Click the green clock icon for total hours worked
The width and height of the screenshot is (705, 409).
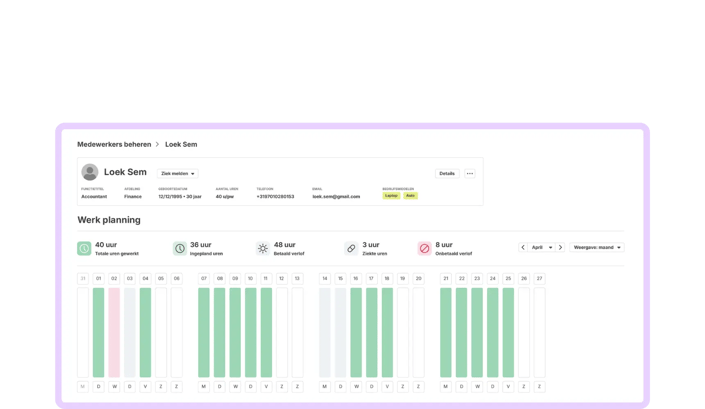point(84,248)
